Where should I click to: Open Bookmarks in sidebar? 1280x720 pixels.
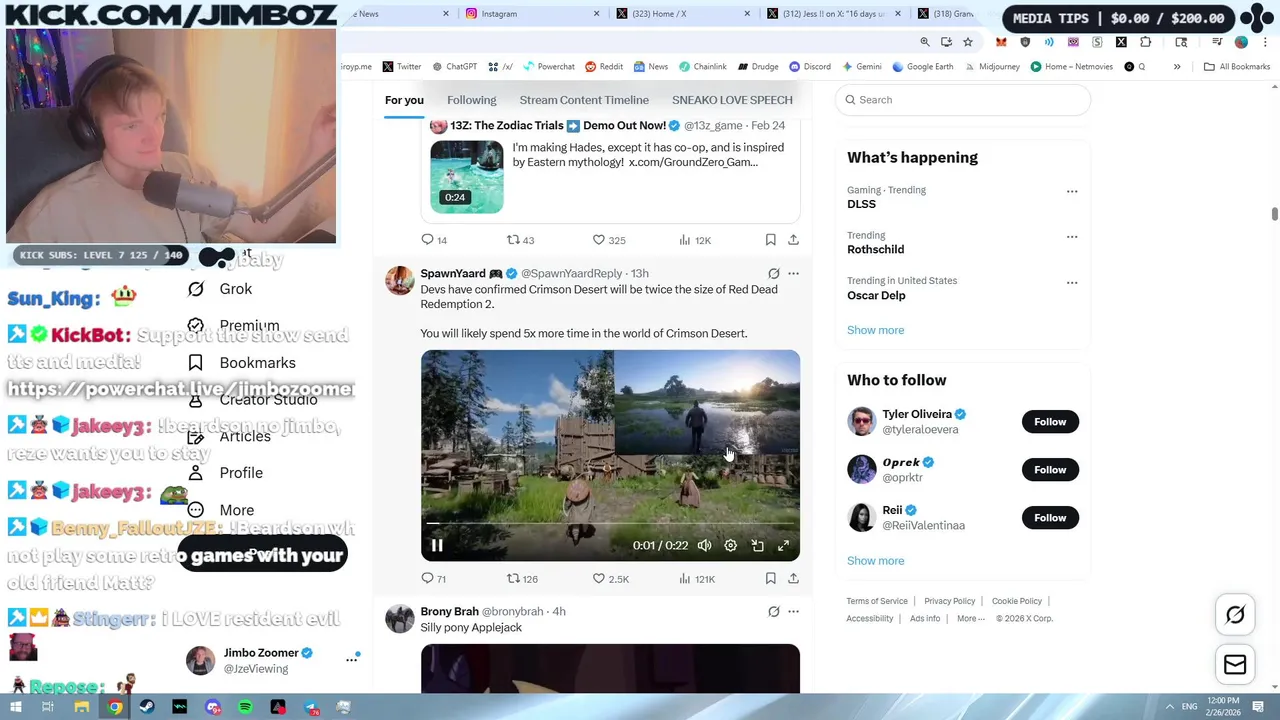point(242,363)
